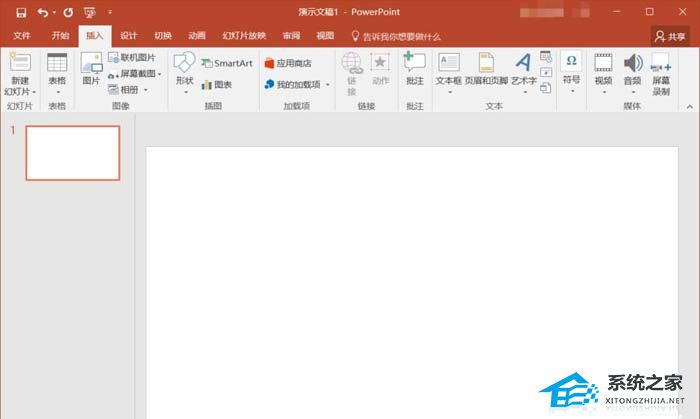Click the Undo arrow icon

42,12
